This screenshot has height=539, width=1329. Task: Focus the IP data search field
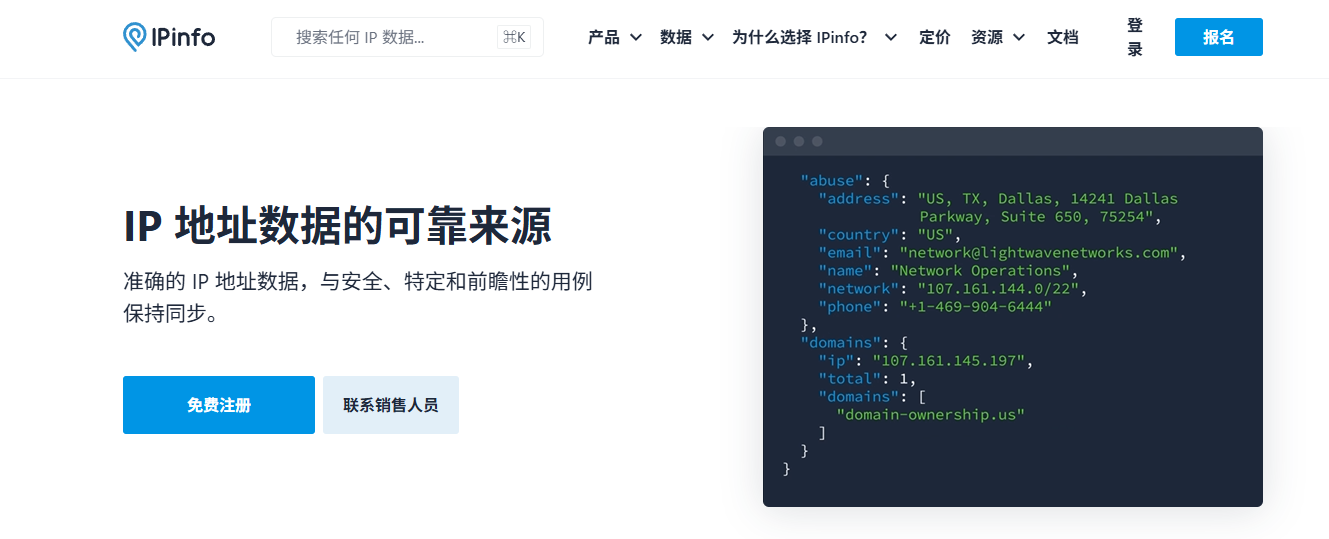click(407, 37)
